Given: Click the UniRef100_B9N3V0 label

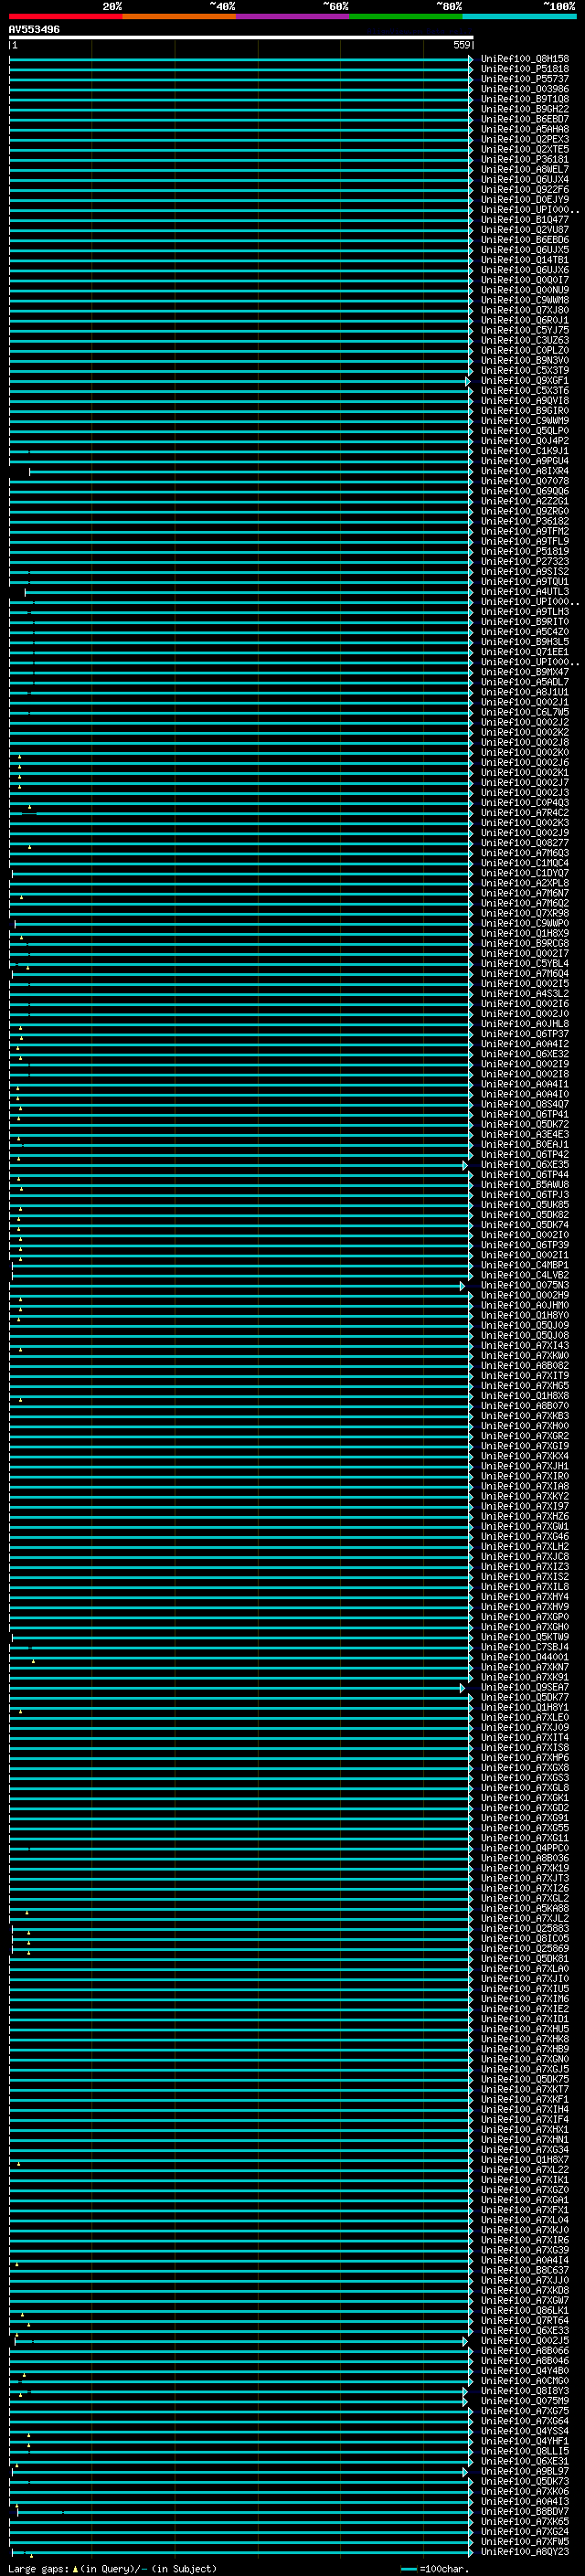Looking at the screenshot, I should click(x=524, y=360).
